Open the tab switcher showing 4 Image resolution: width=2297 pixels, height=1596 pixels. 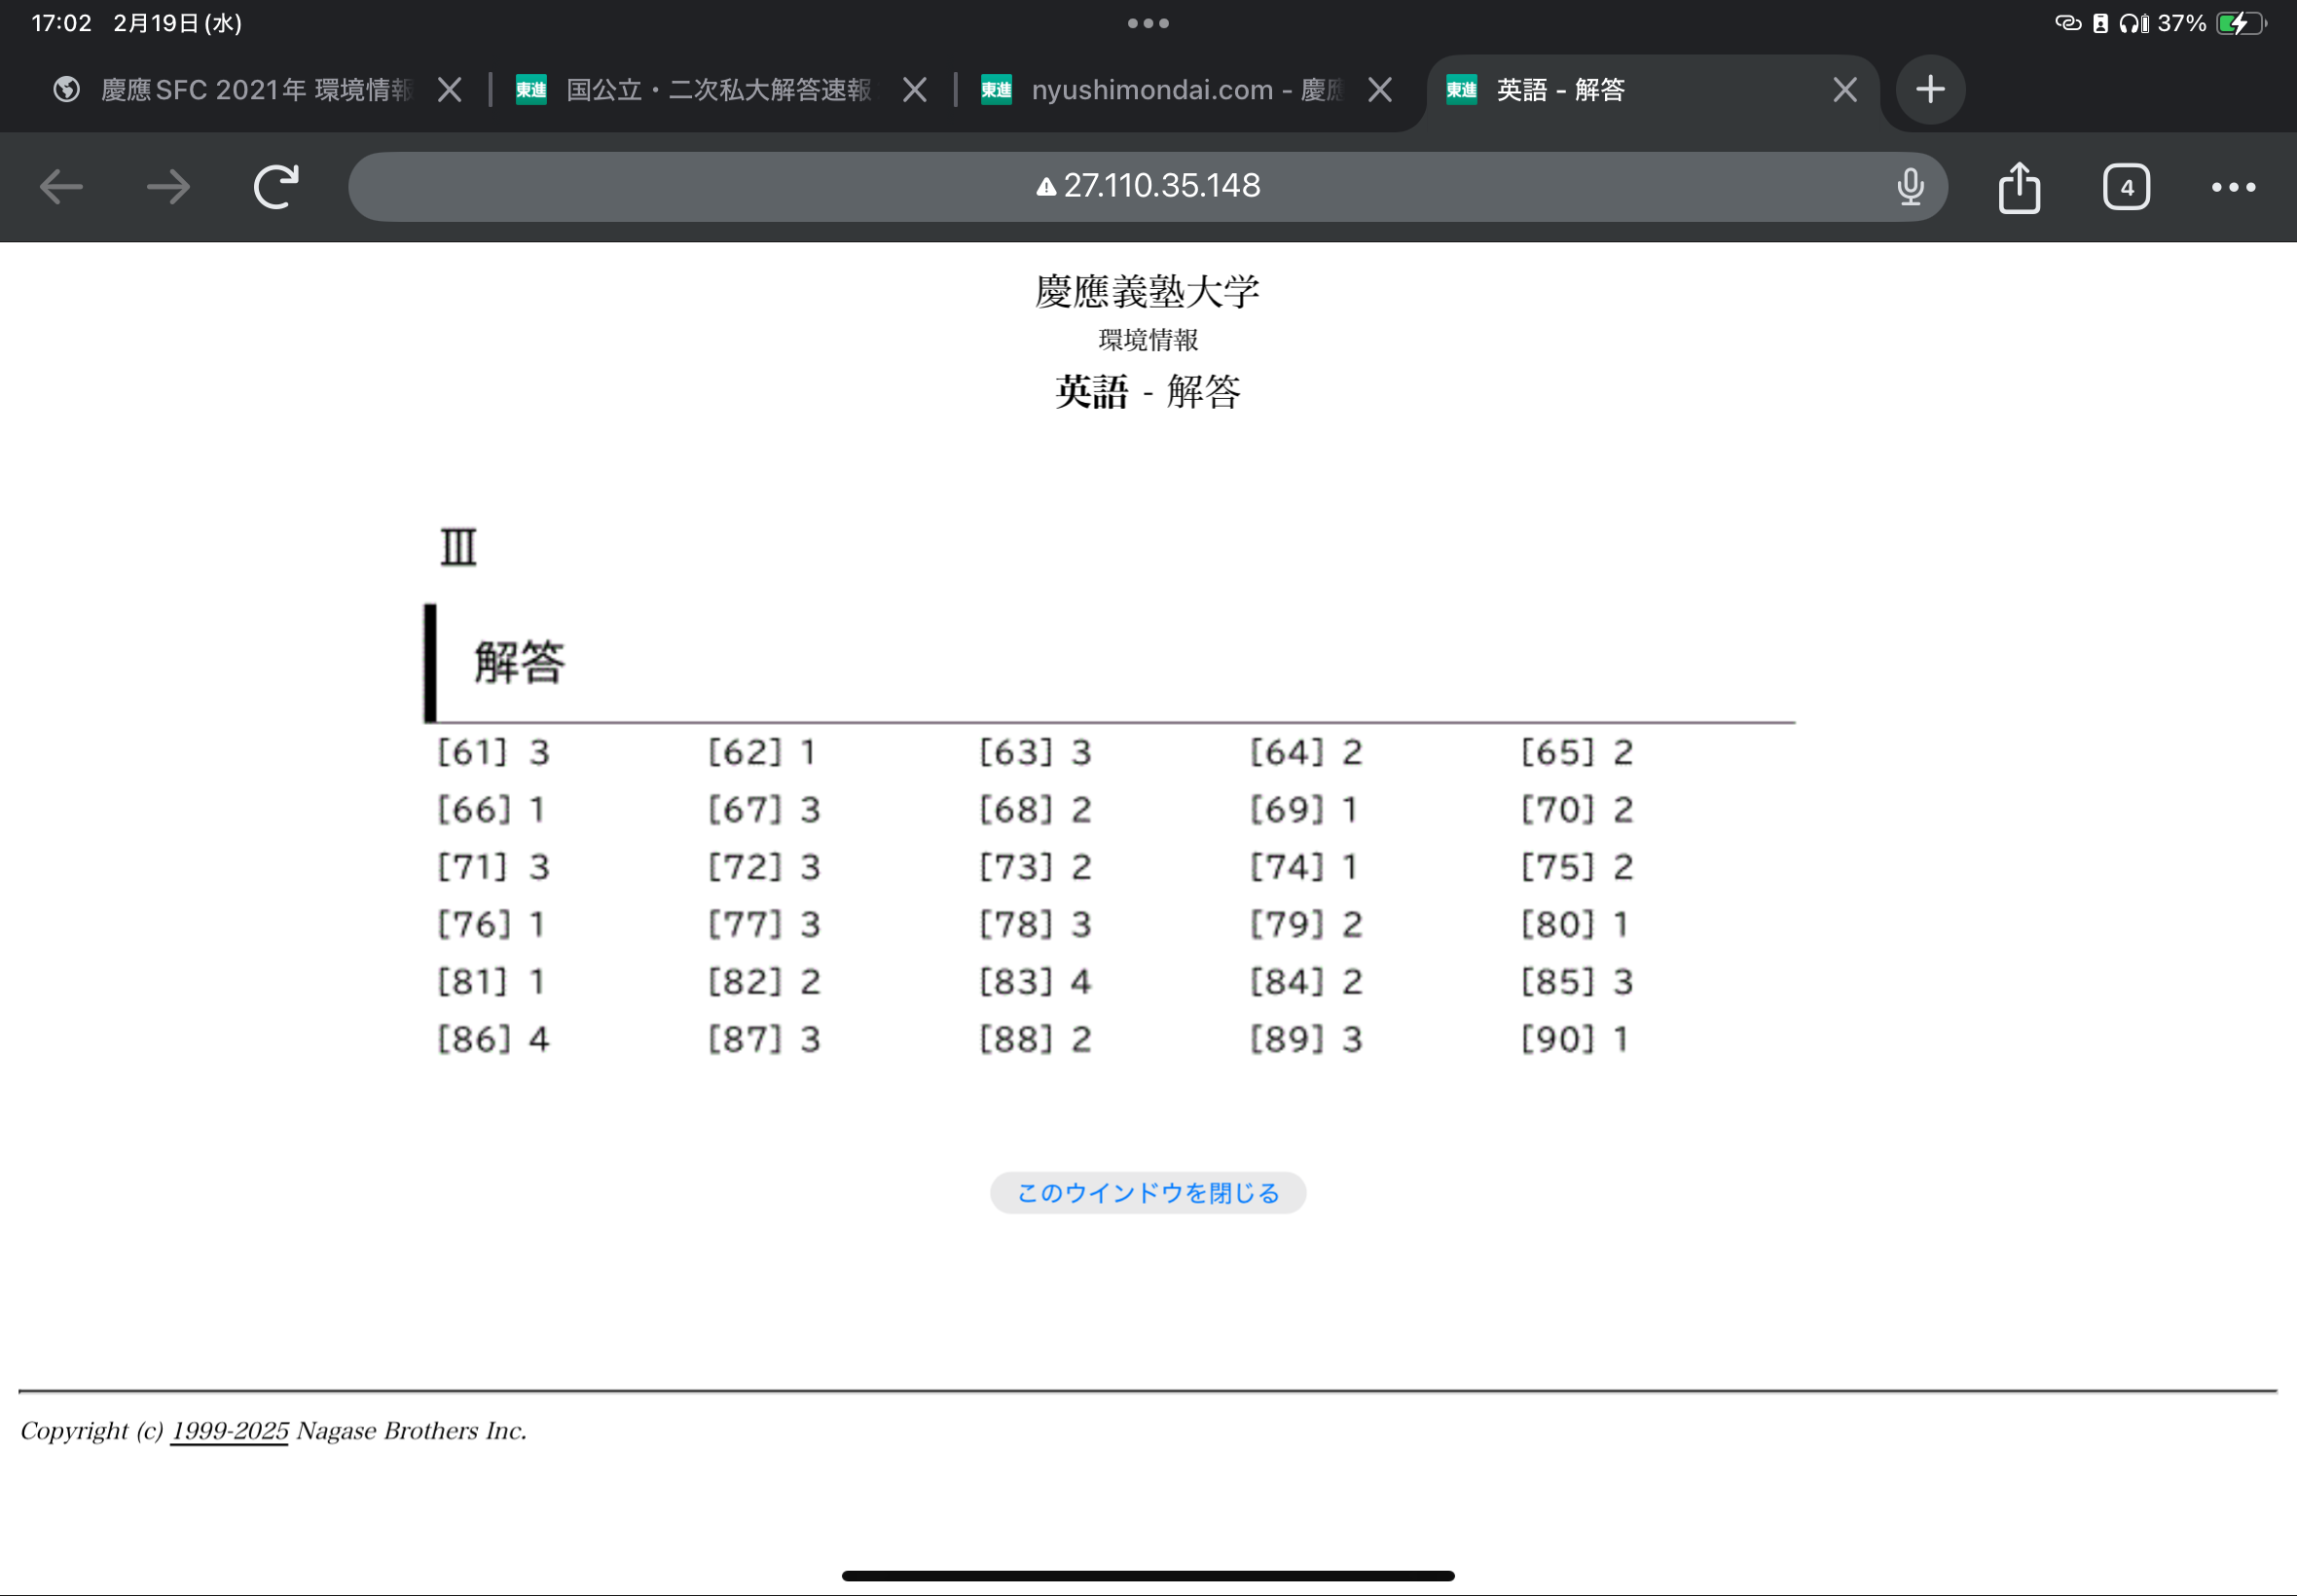(2126, 187)
